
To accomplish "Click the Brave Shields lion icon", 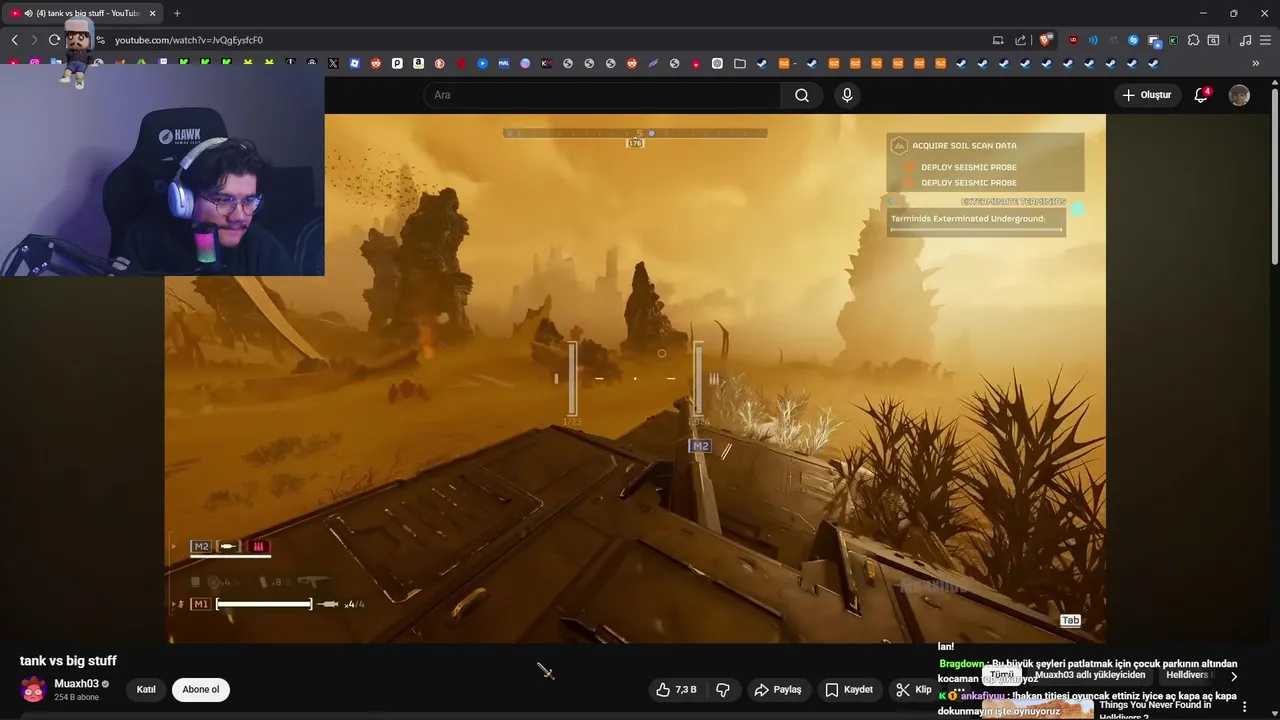I will (1045, 40).
